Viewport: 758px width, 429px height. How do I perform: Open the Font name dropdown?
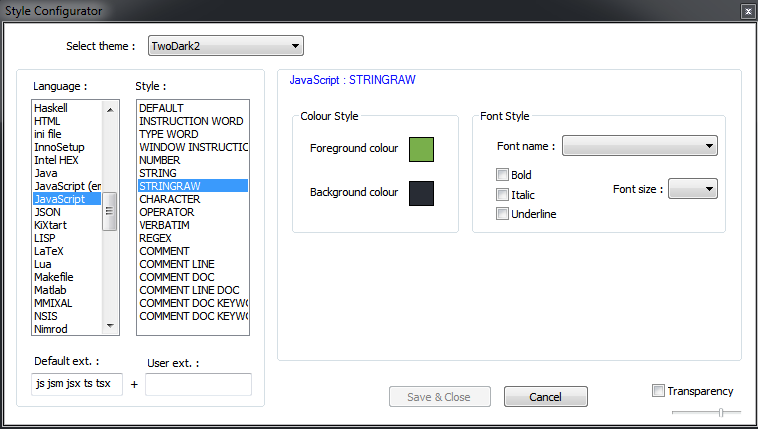(x=640, y=146)
